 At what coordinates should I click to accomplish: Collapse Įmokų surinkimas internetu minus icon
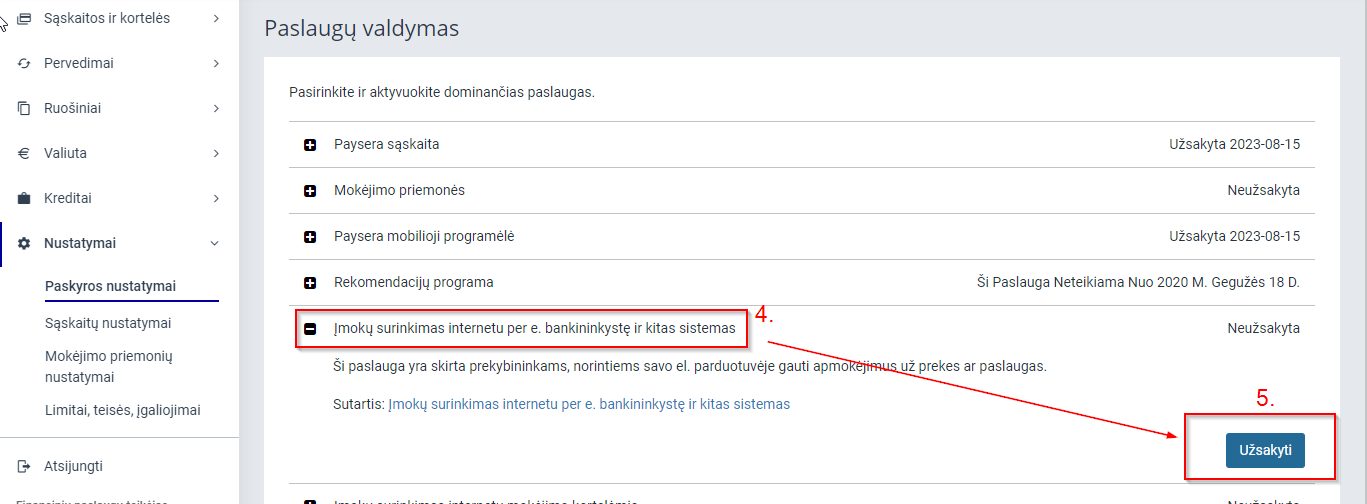[310, 328]
